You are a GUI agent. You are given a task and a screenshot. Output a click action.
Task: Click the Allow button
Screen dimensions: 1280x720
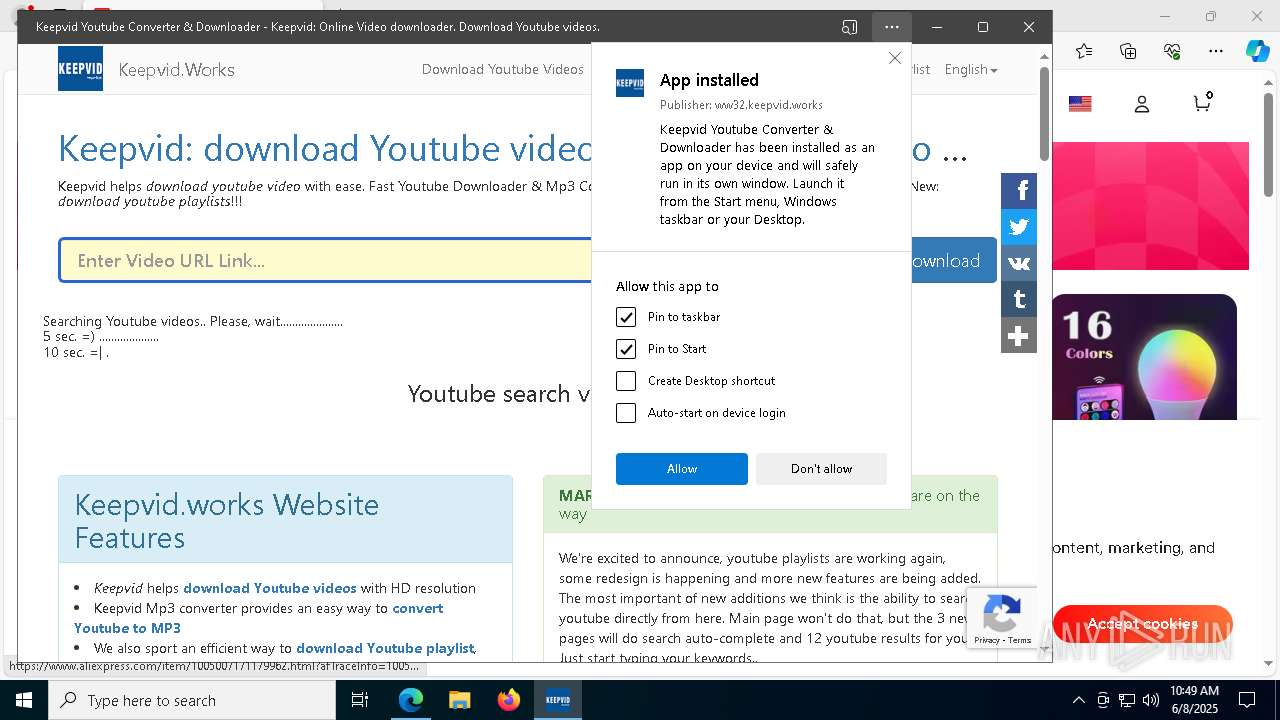682,469
